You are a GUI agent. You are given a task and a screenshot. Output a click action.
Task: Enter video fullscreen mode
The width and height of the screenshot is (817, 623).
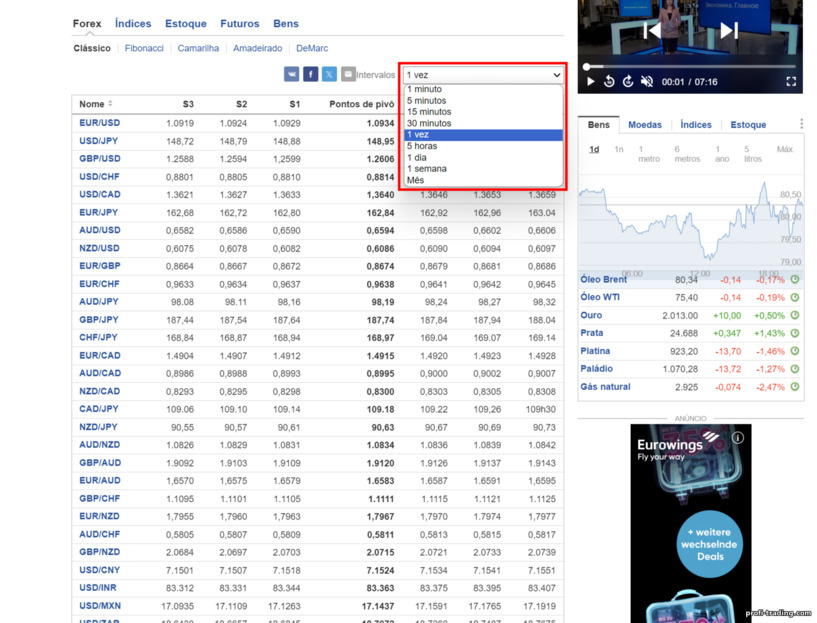tap(791, 82)
